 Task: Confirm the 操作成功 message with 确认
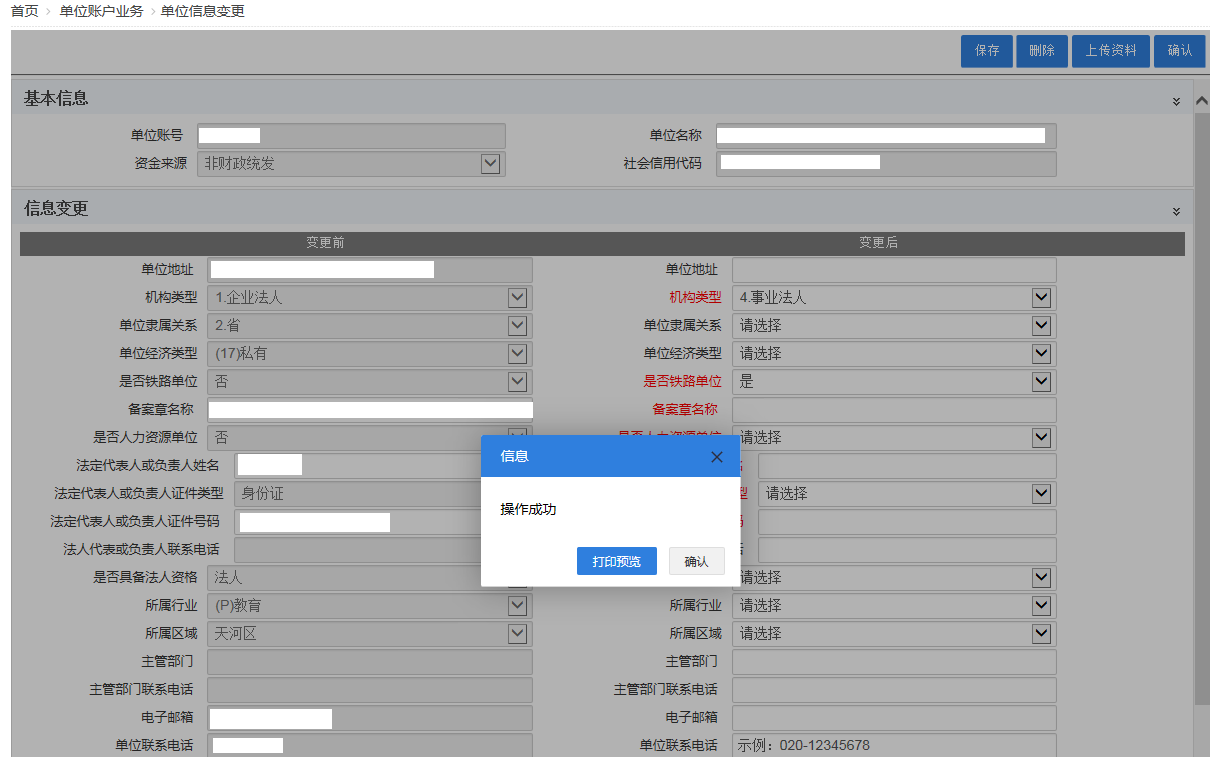[696, 562]
